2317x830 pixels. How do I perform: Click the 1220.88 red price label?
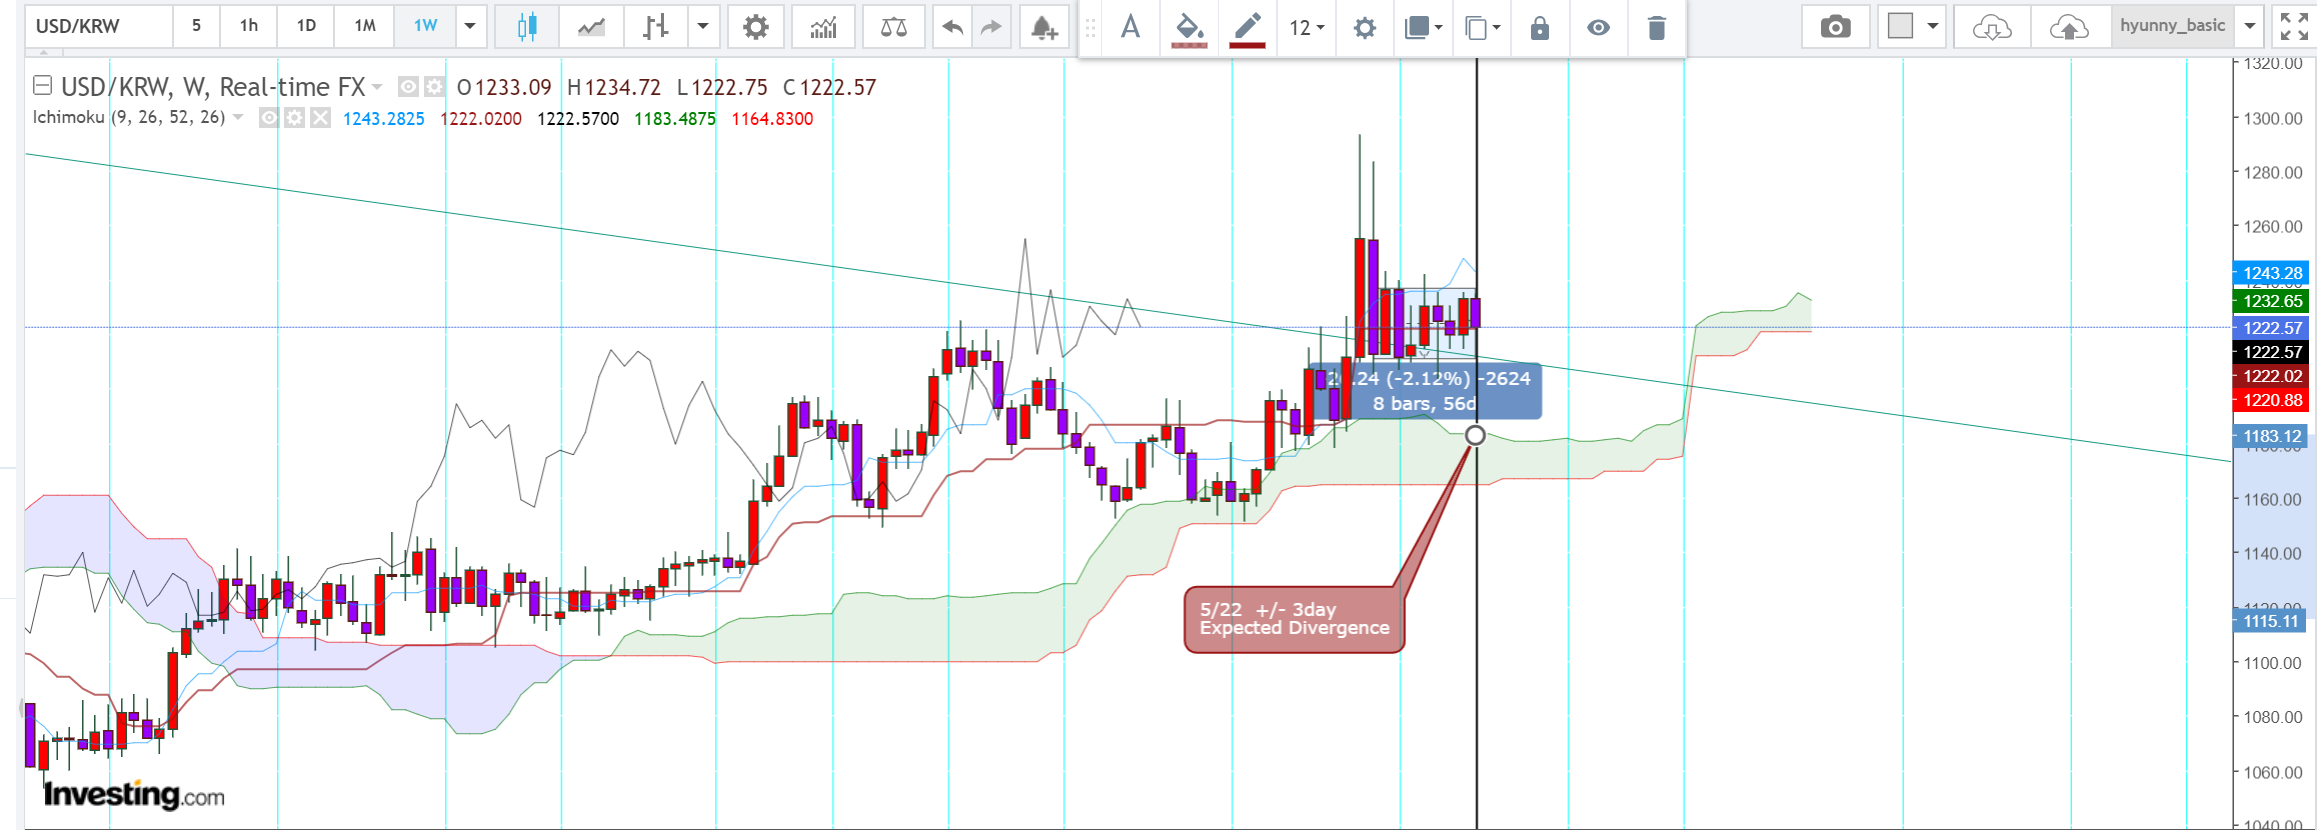[x=2270, y=400]
